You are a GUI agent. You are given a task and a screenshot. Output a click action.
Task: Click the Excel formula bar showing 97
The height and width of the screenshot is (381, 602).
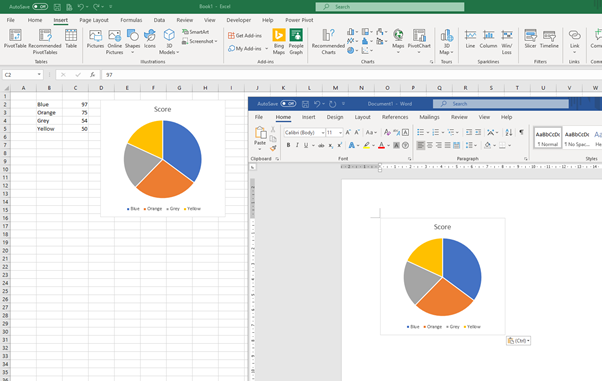351,75
